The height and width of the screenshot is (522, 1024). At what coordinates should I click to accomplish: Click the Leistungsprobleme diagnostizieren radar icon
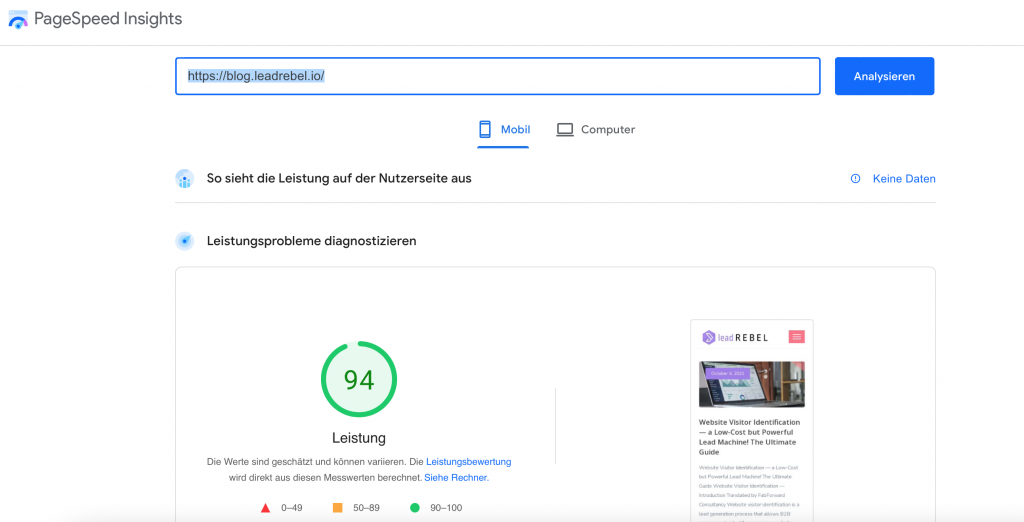pyautogui.click(x=185, y=241)
